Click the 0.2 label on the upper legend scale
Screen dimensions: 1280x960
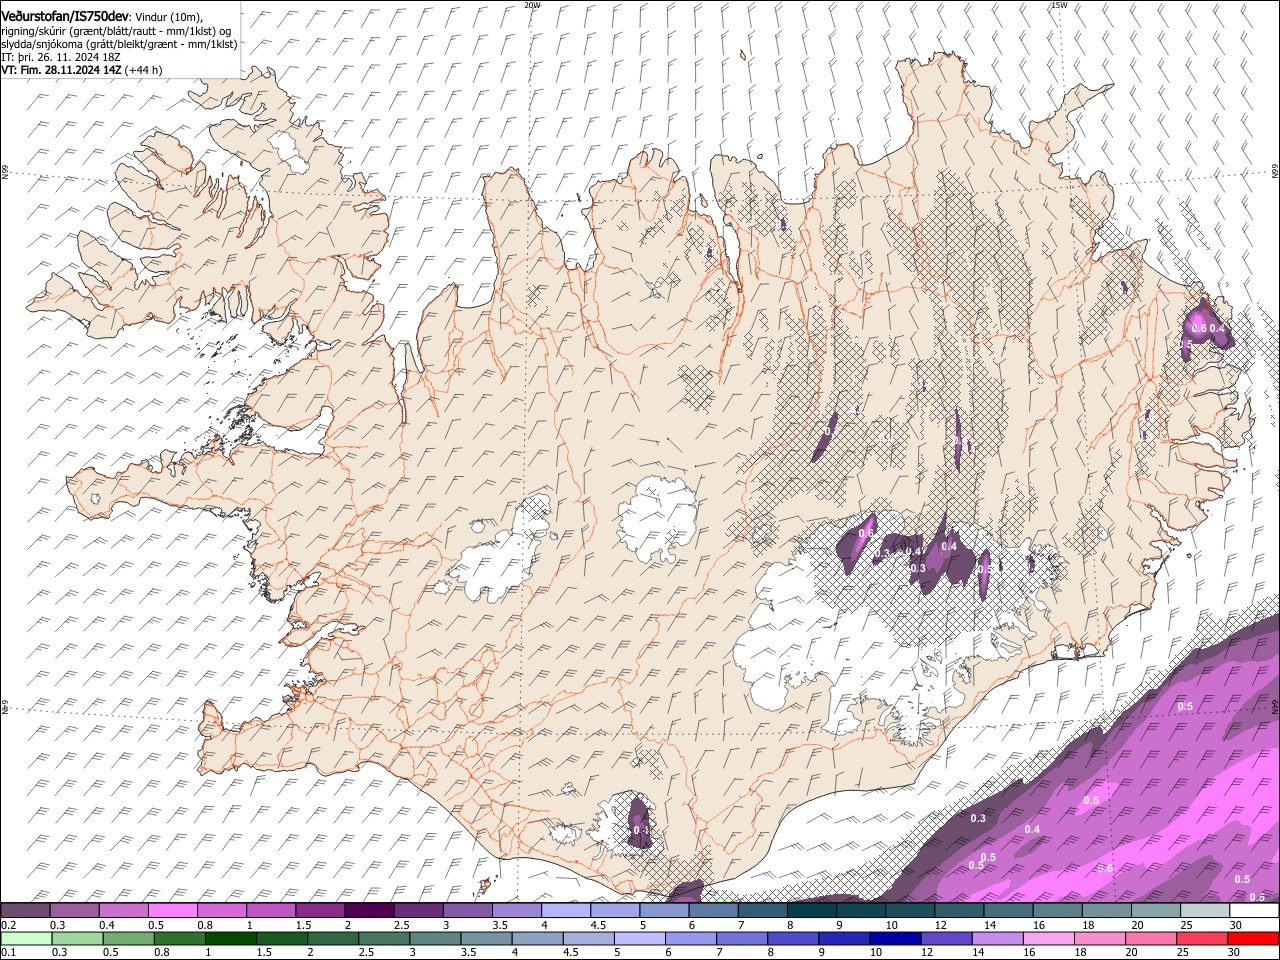(x=7, y=925)
